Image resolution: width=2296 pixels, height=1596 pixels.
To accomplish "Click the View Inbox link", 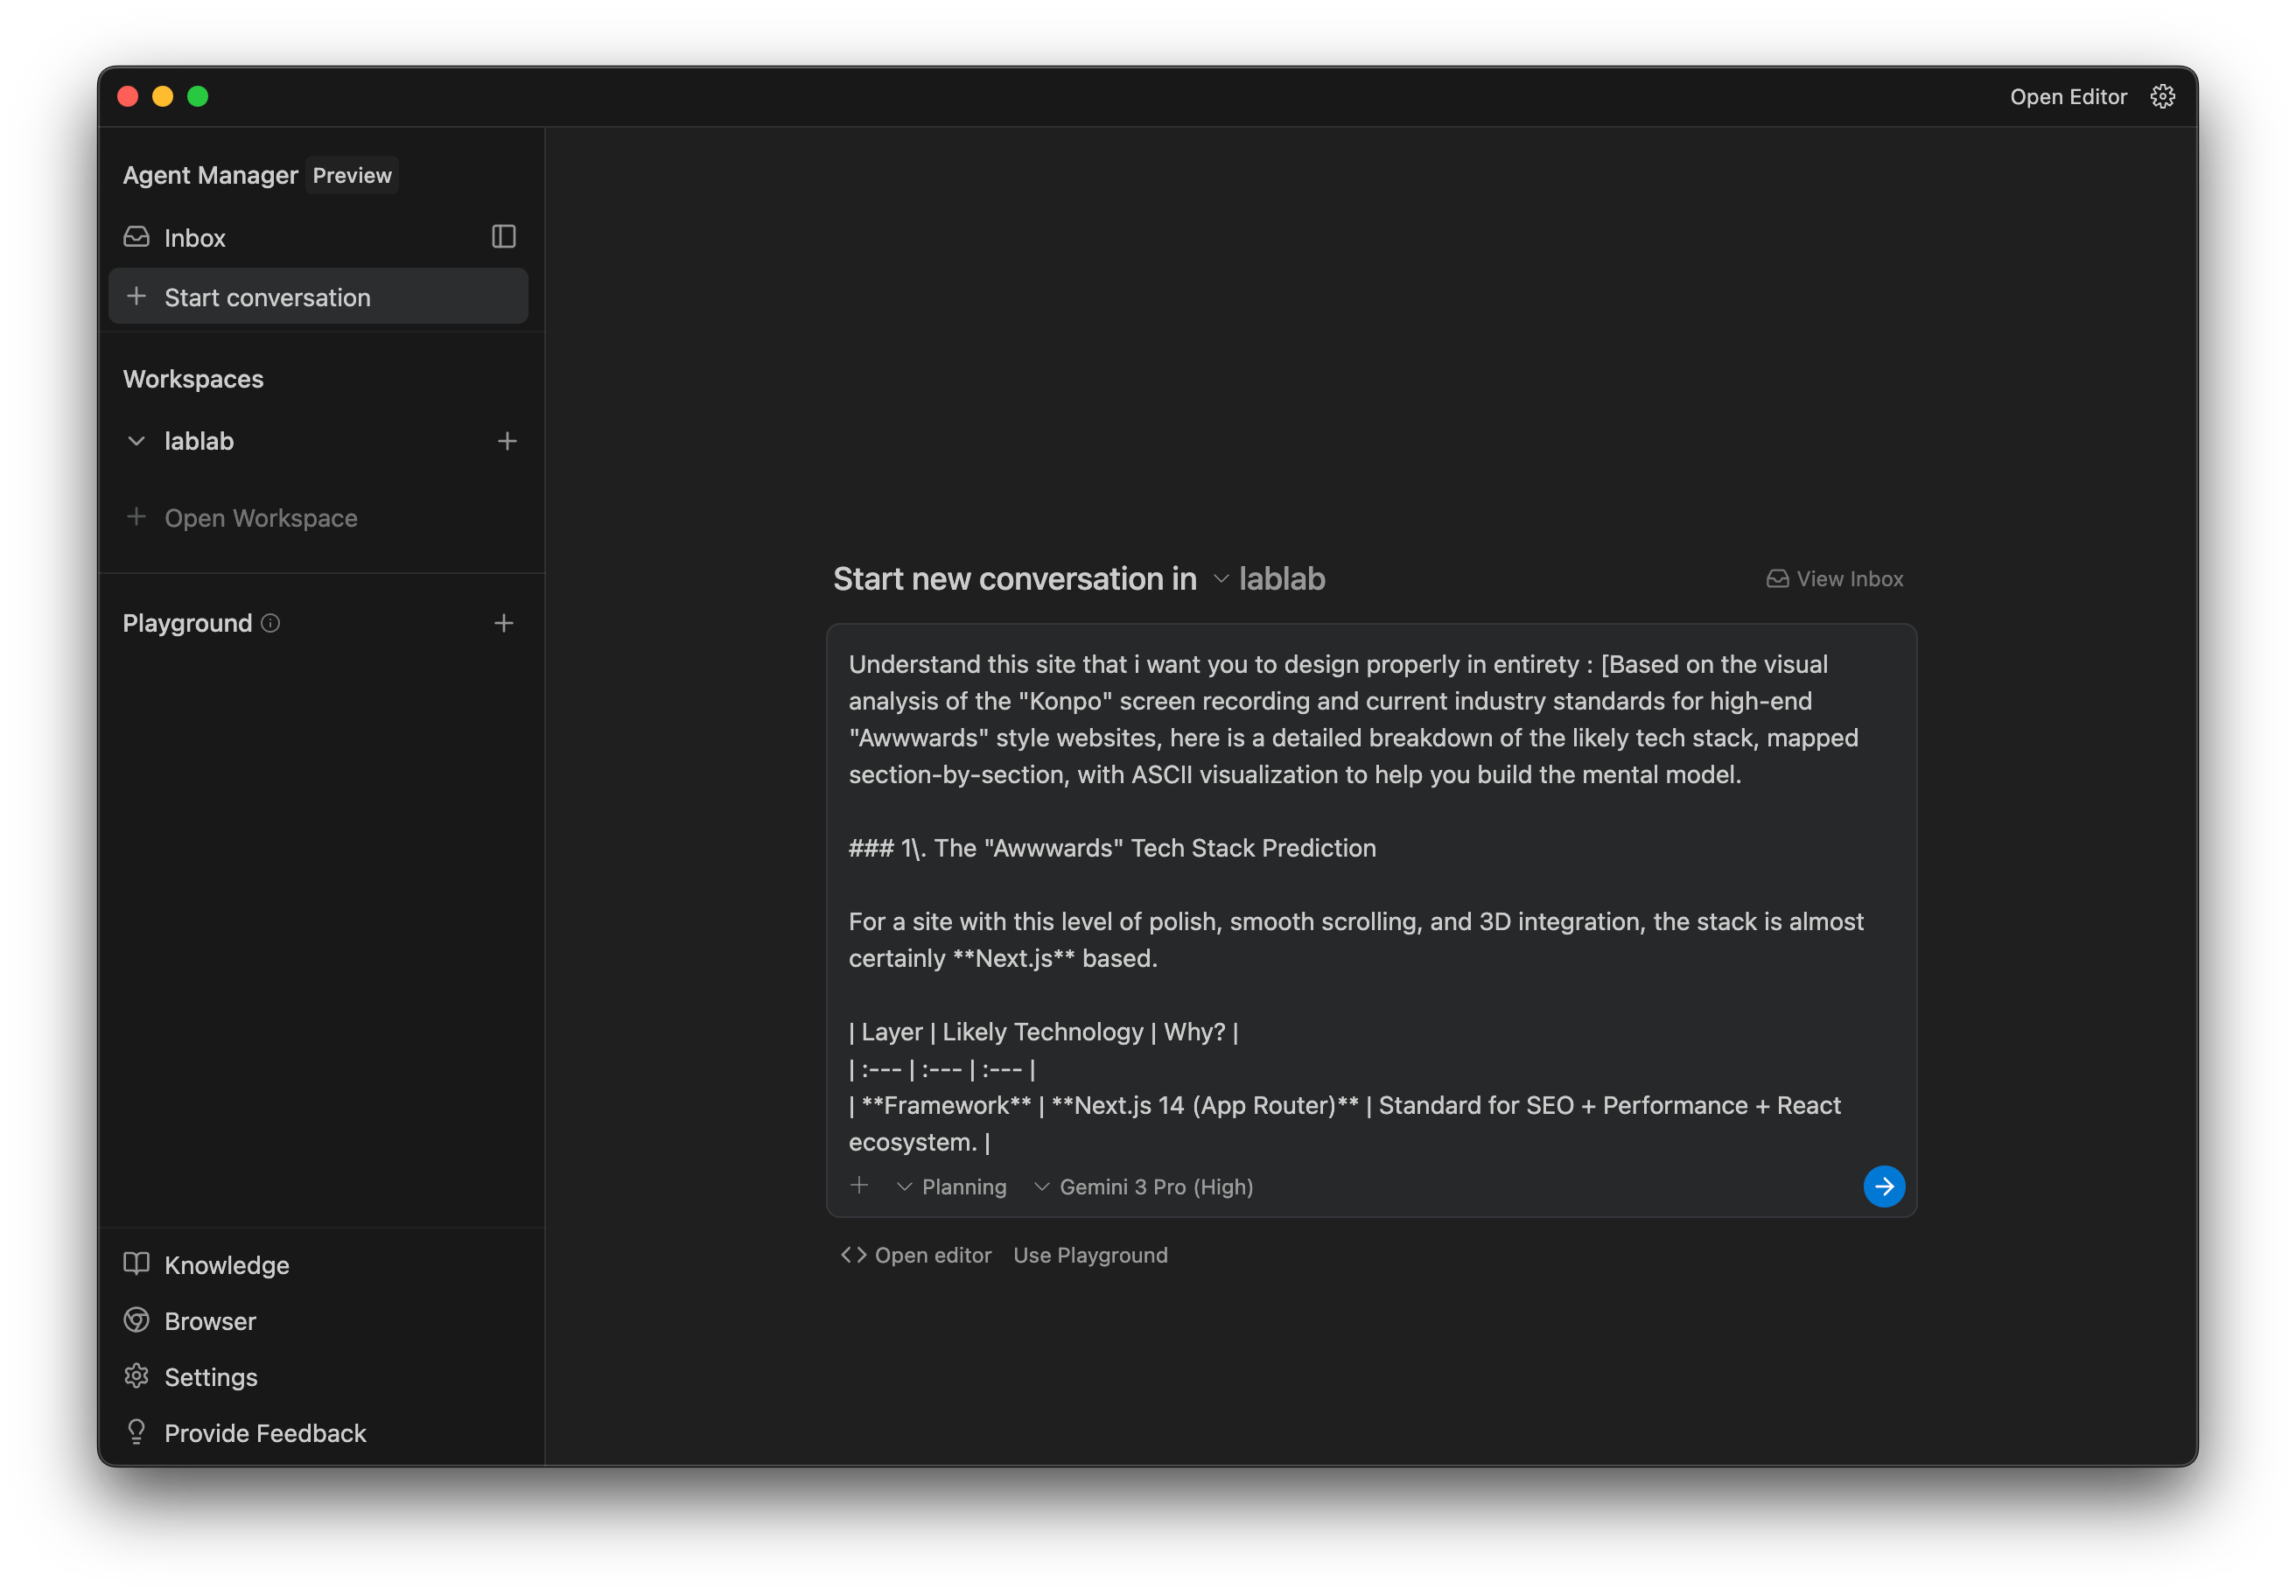I will point(1835,579).
